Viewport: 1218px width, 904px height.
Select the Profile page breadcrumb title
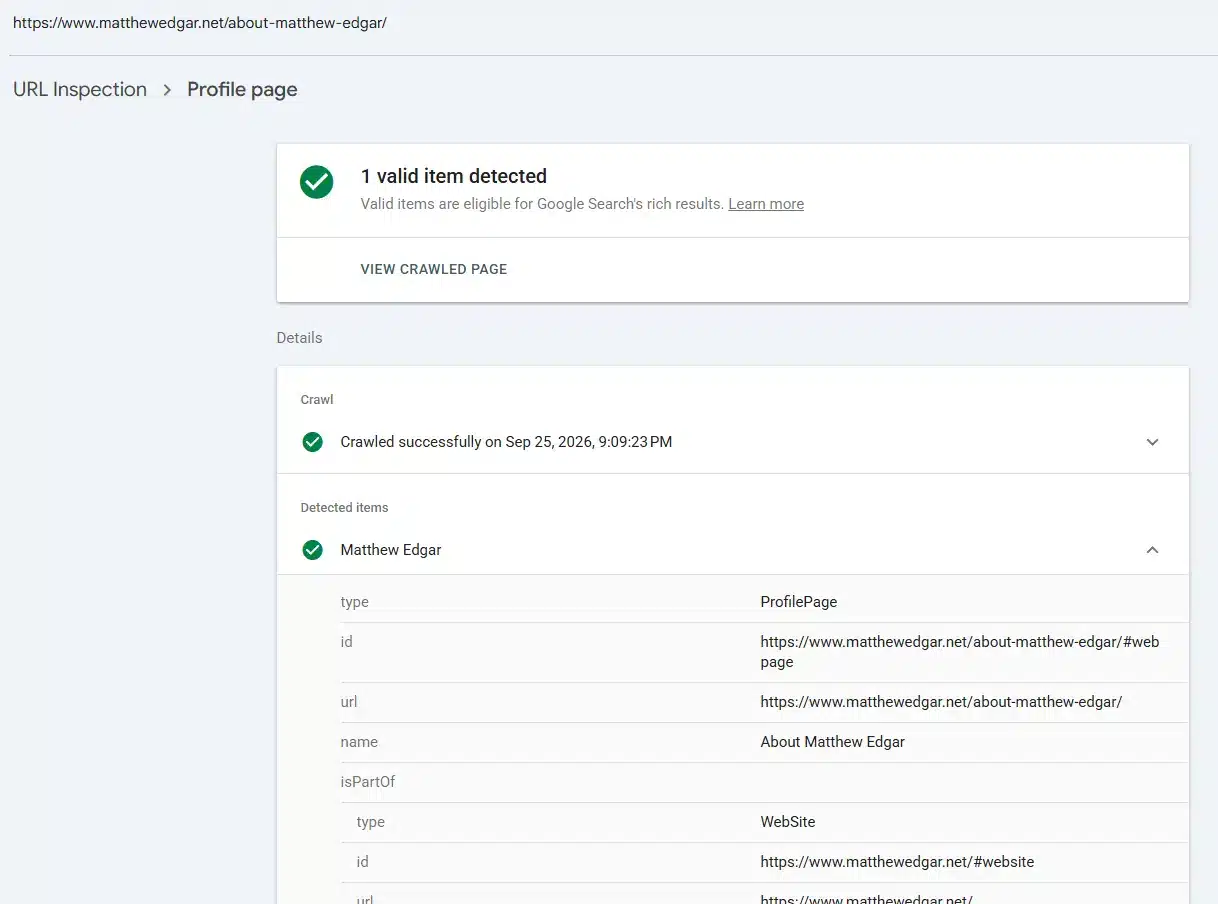tap(242, 89)
